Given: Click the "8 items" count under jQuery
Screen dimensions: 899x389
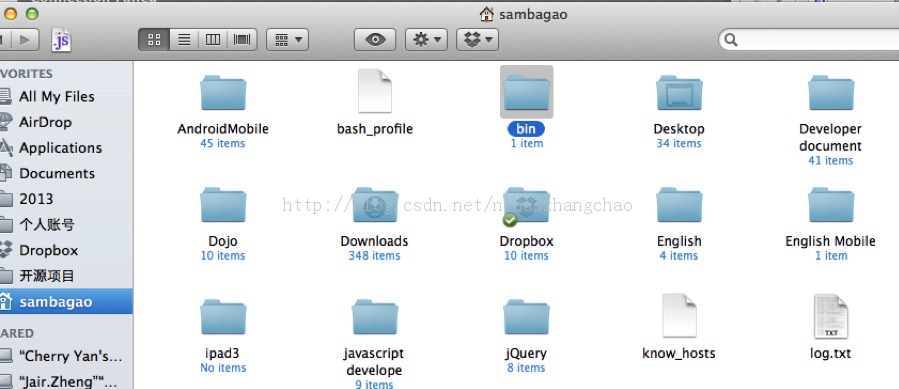Looking at the screenshot, I should (x=526, y=368).
